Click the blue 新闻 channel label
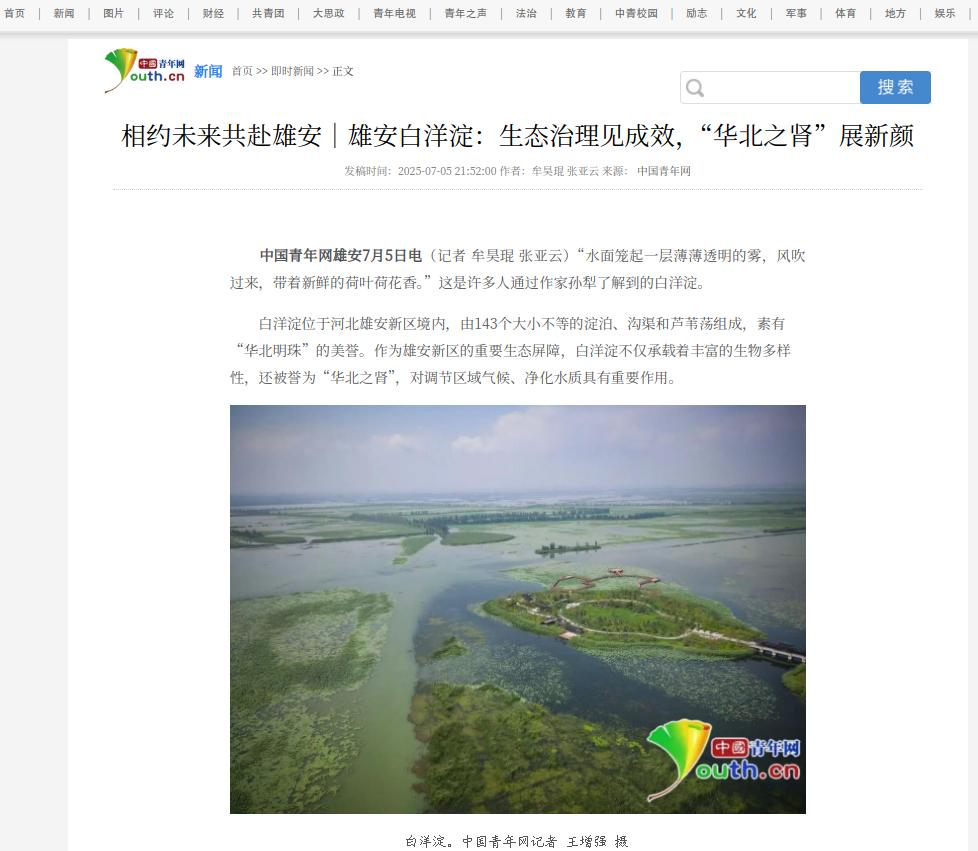 (x=208, y=72)
